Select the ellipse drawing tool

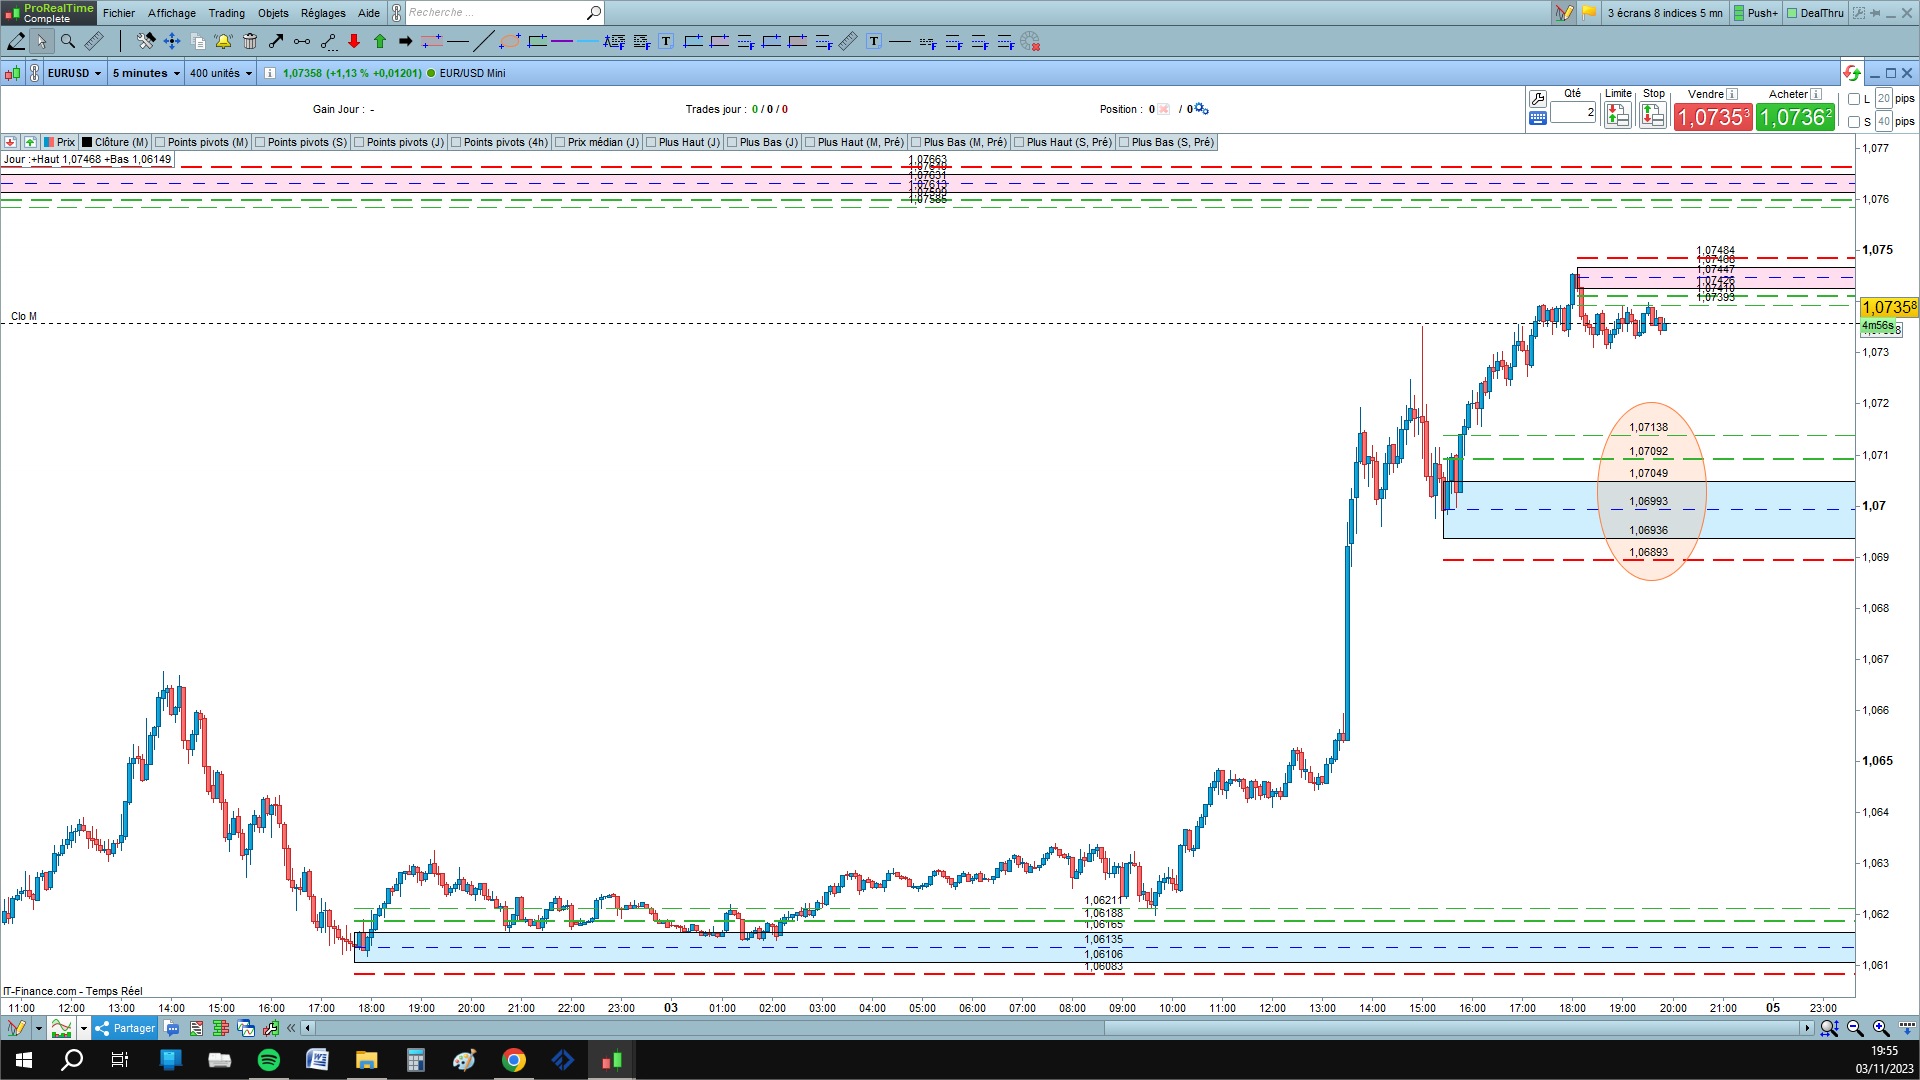click(510, 41)
